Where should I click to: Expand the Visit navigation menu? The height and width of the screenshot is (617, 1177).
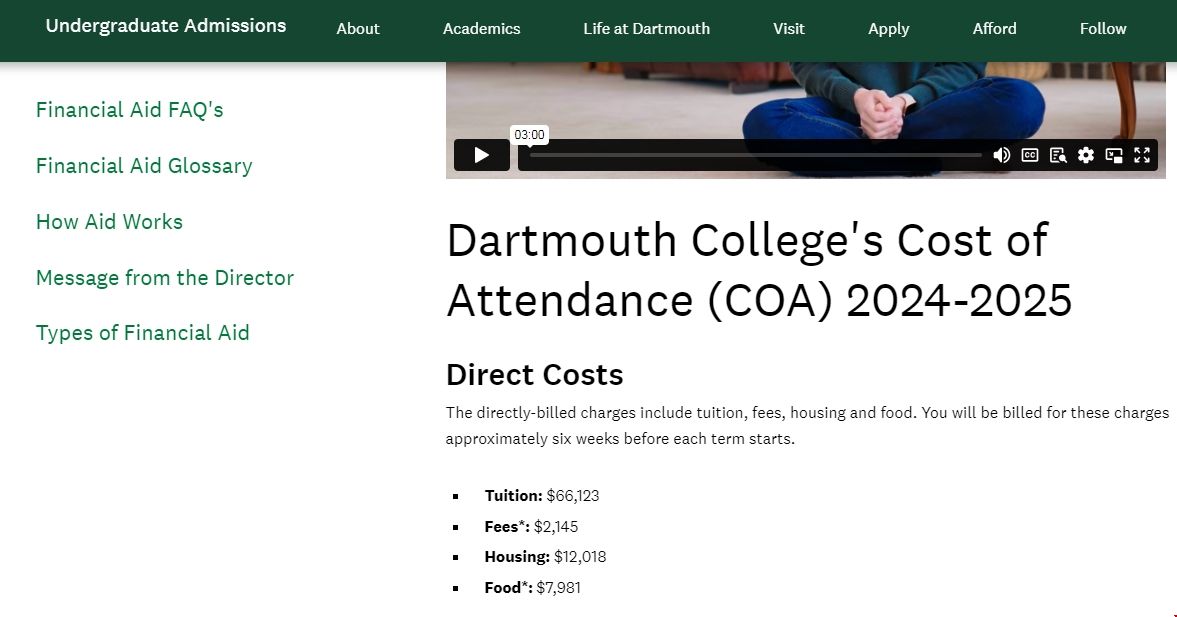click(788, 29)
